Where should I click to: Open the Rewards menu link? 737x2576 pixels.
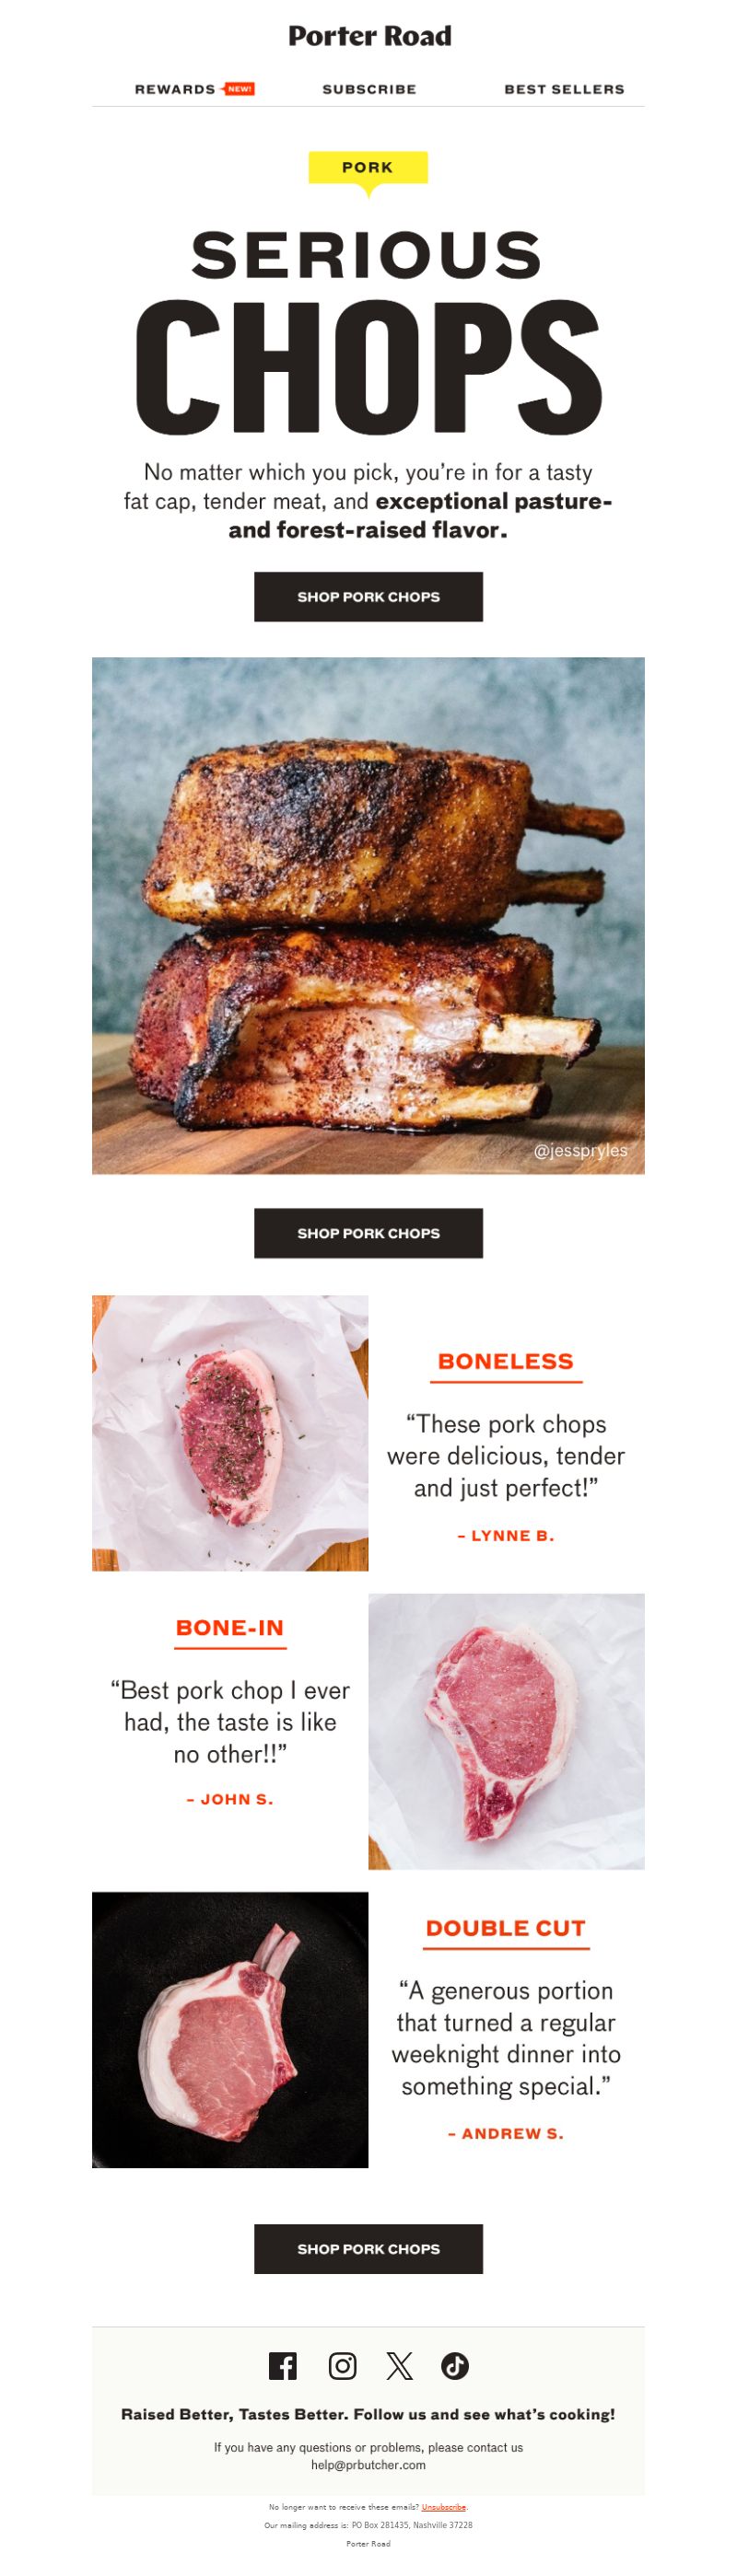tap(175, 89)
